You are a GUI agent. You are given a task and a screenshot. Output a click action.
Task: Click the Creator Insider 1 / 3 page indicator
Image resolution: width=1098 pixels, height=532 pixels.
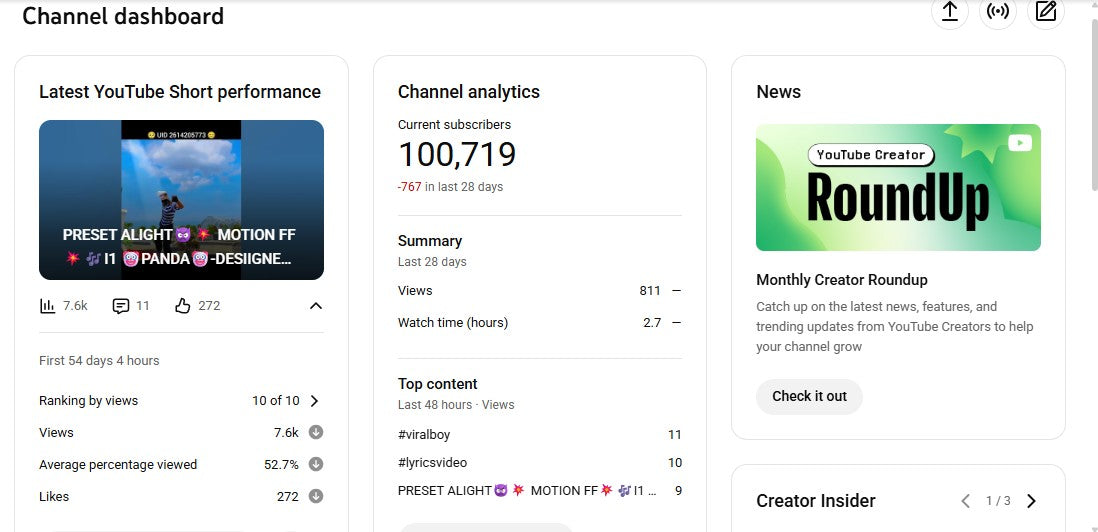998,501
